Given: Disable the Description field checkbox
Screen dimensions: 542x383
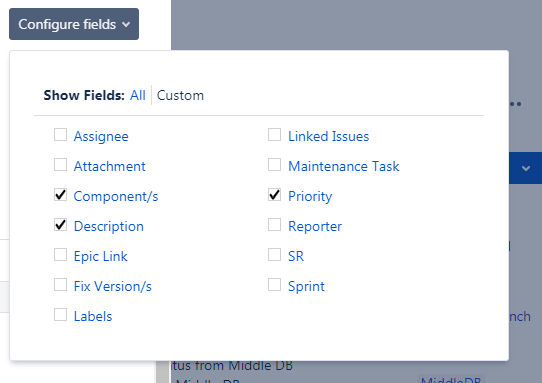Looking at the screenshot, I should (x=60, y=225).
